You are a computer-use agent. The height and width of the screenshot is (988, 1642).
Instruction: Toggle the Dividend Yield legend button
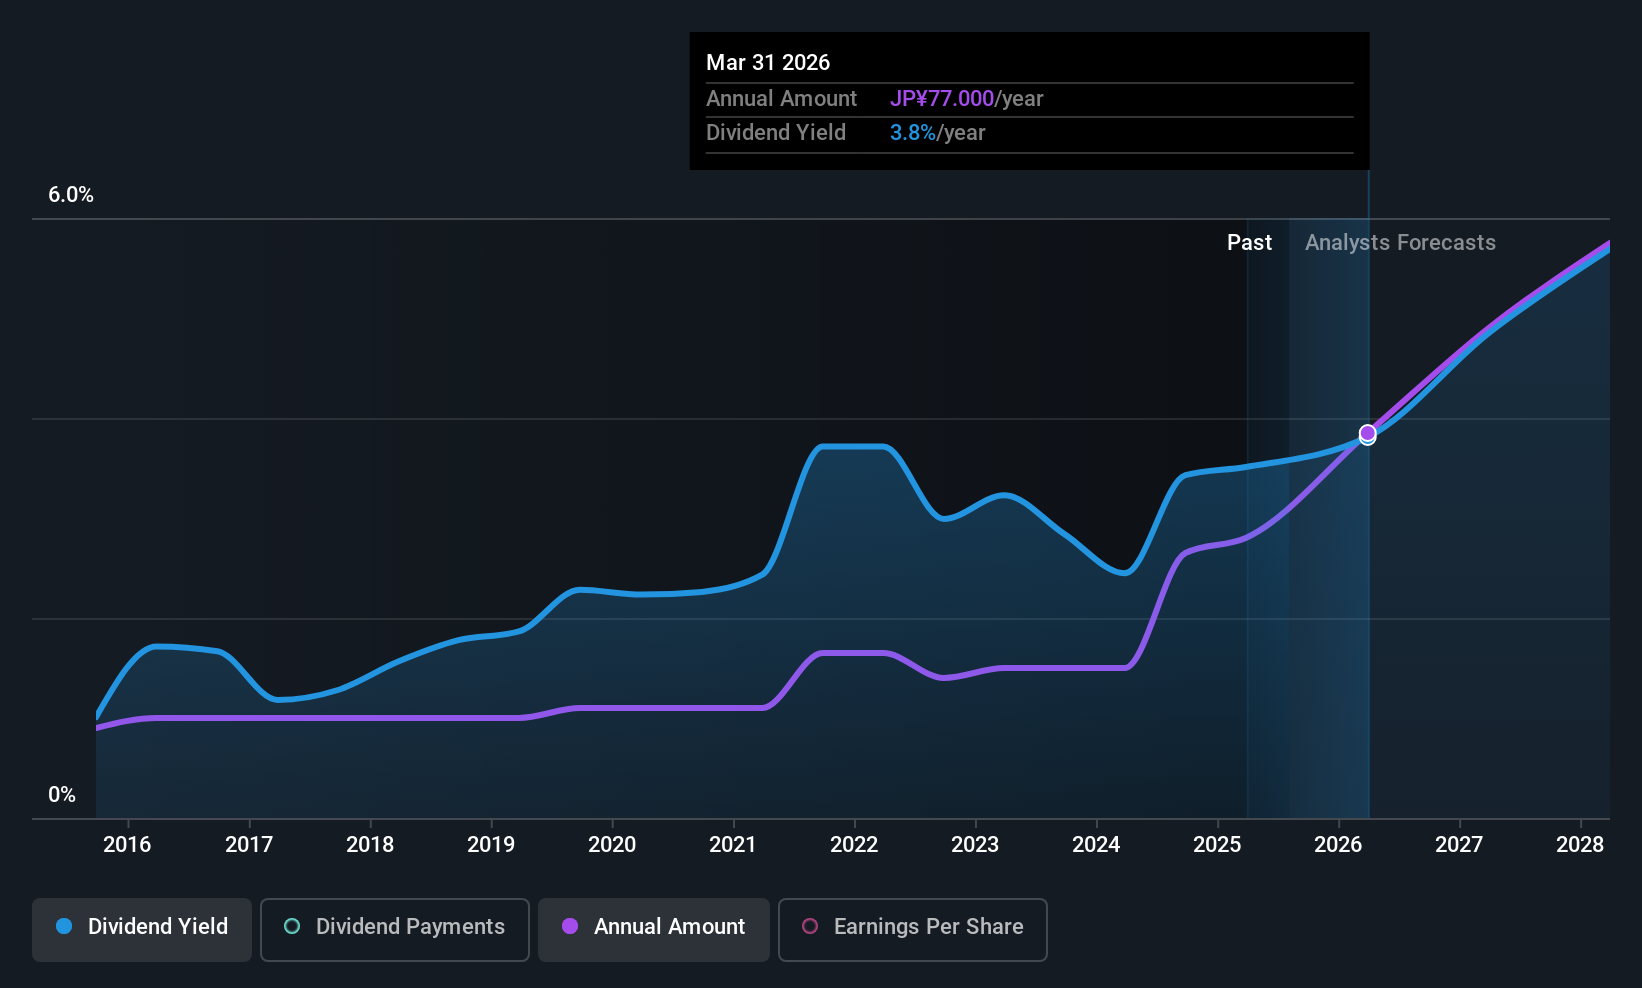(x=142, y=929)
